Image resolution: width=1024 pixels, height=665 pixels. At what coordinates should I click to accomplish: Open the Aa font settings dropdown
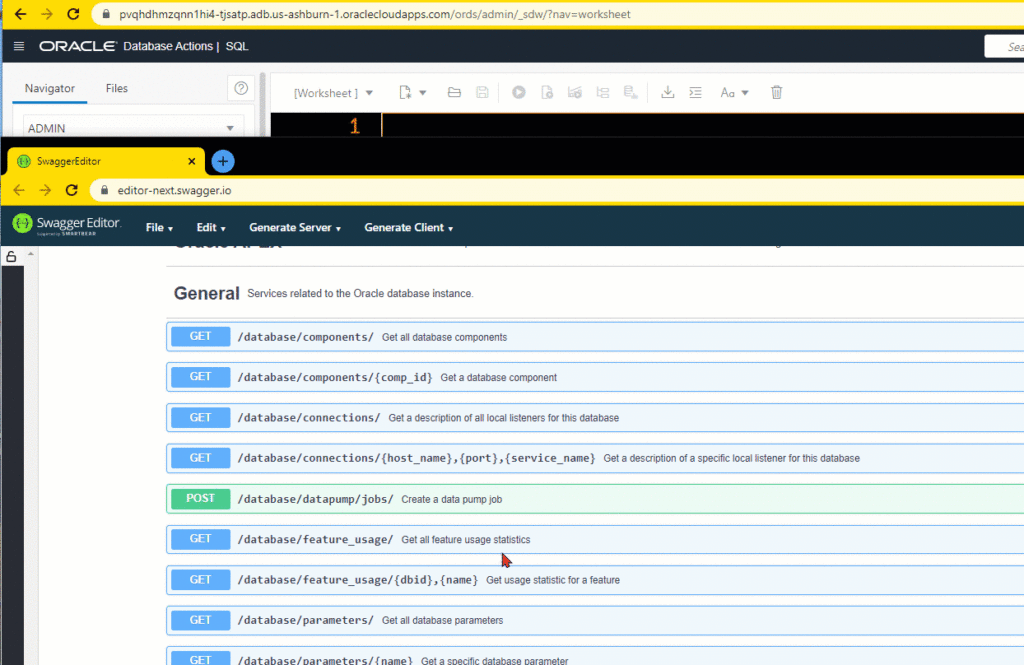733,91
